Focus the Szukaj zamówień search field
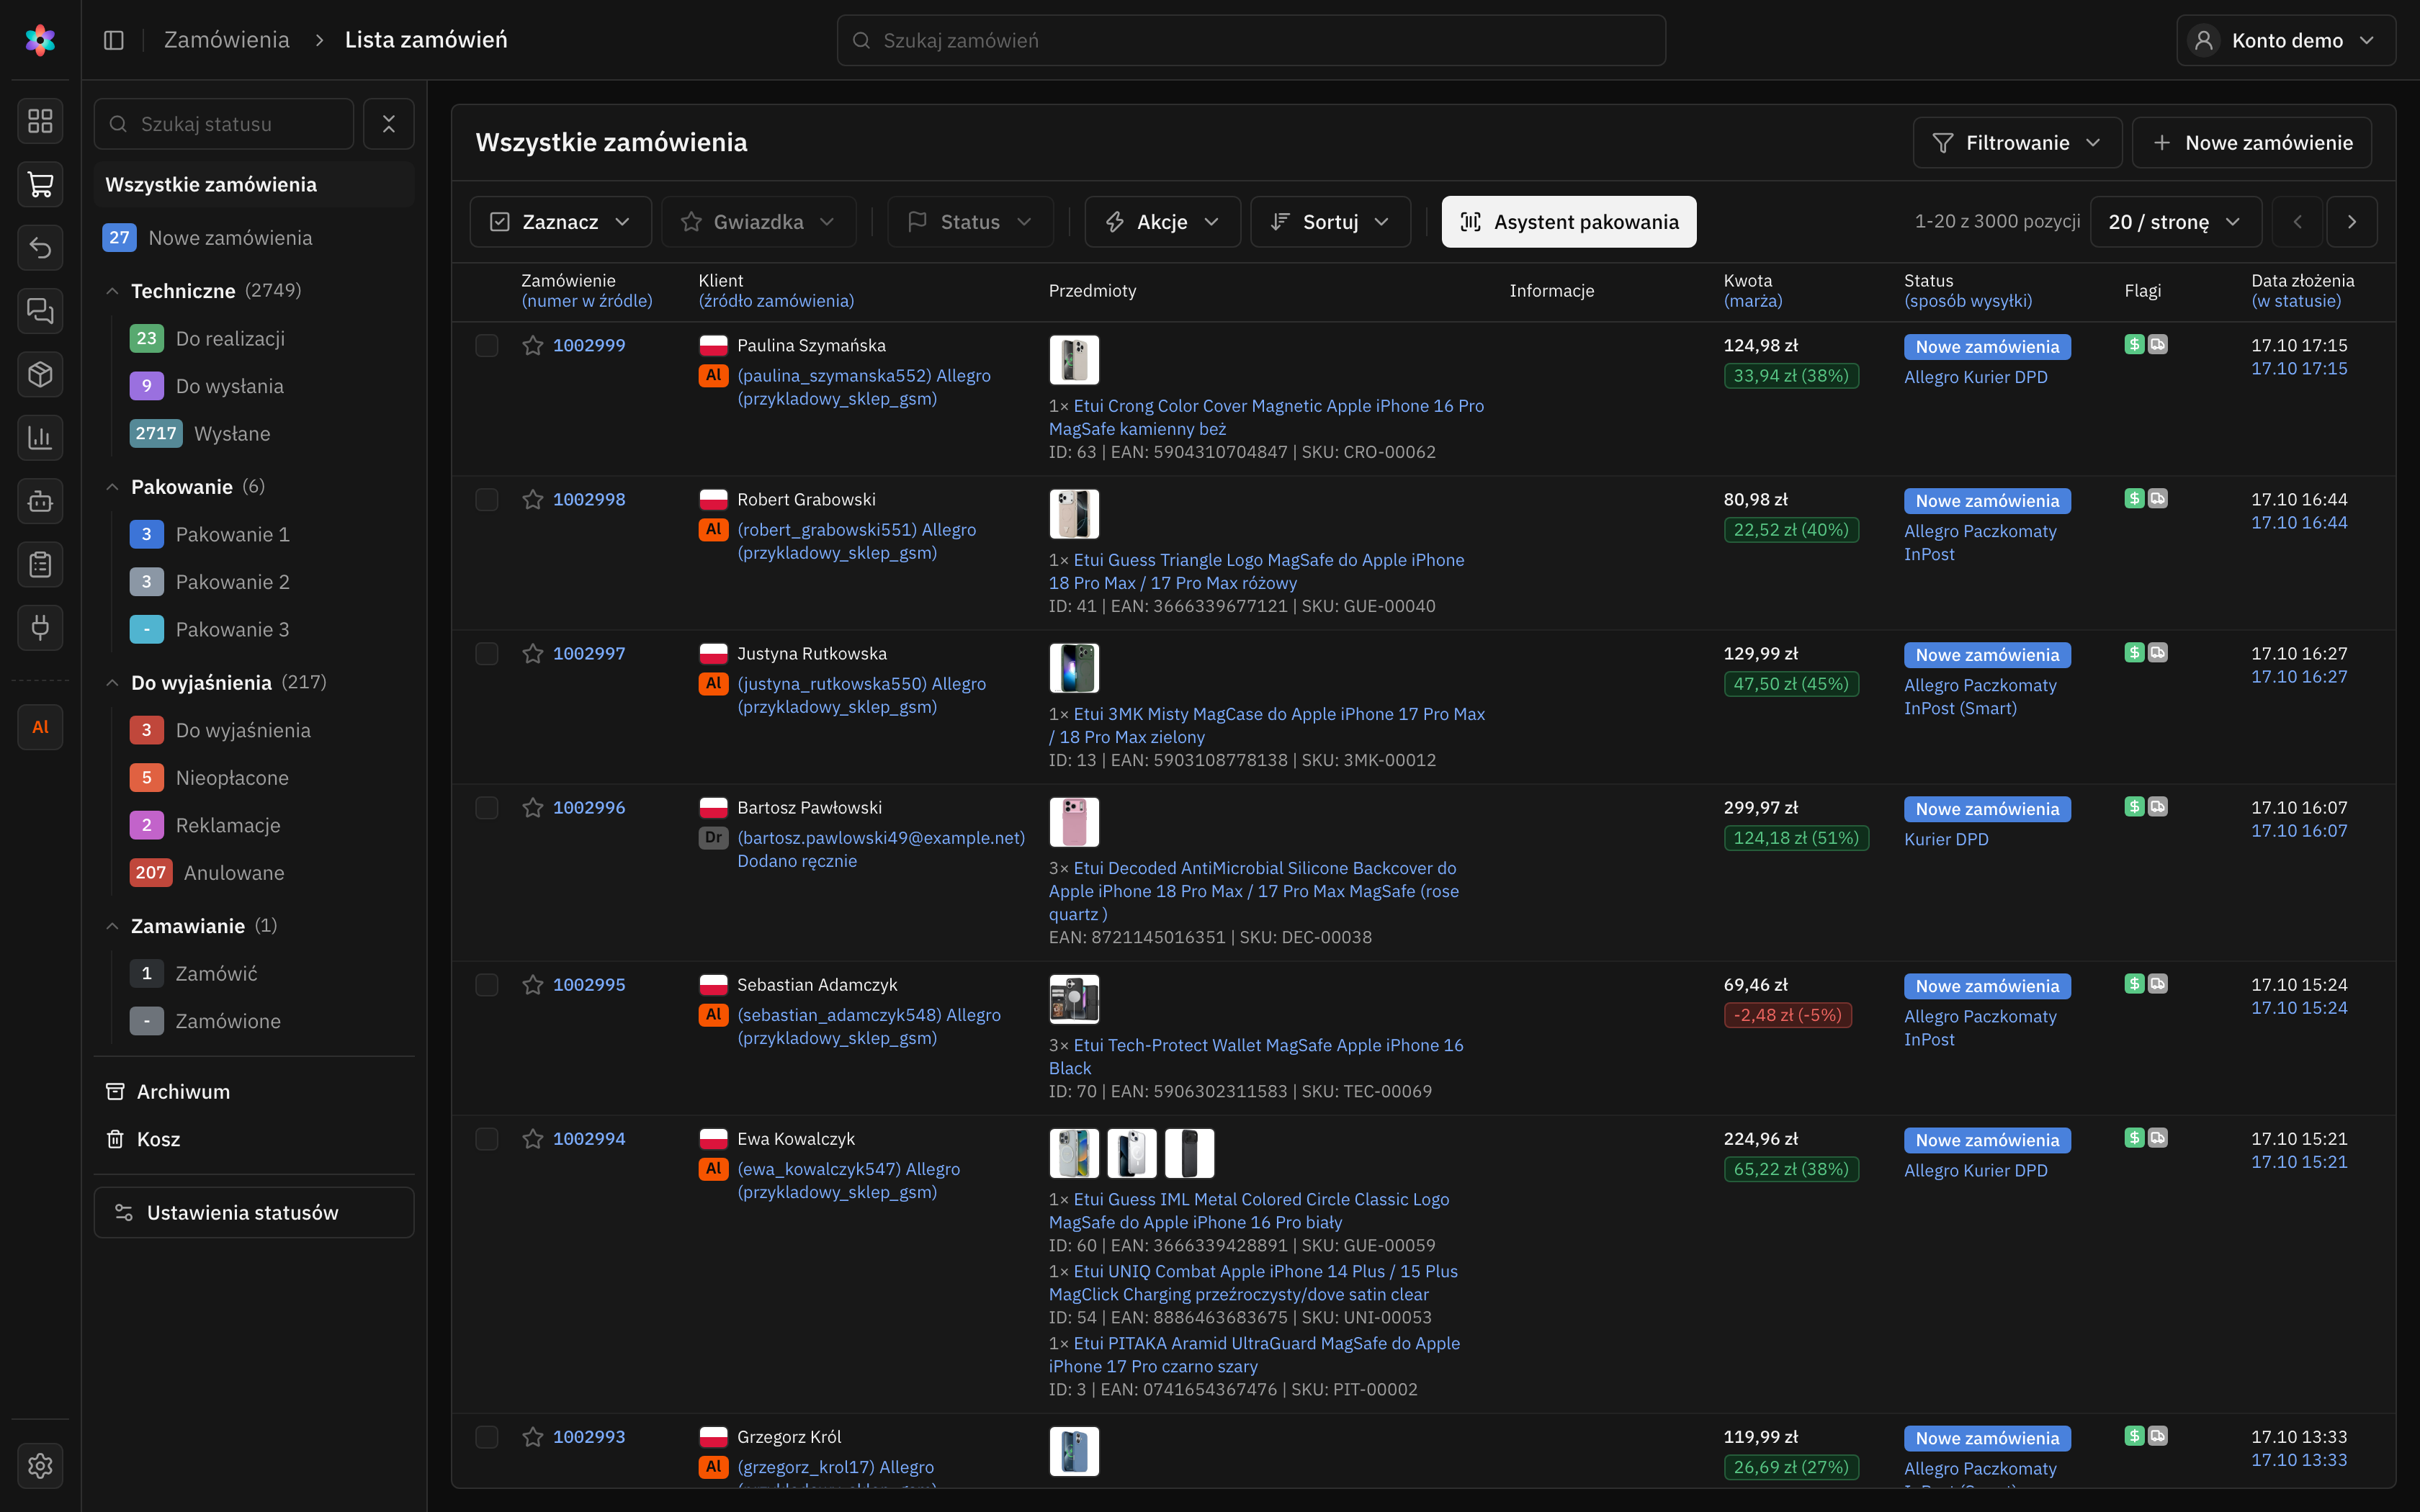 click(x=1251, y=40)
